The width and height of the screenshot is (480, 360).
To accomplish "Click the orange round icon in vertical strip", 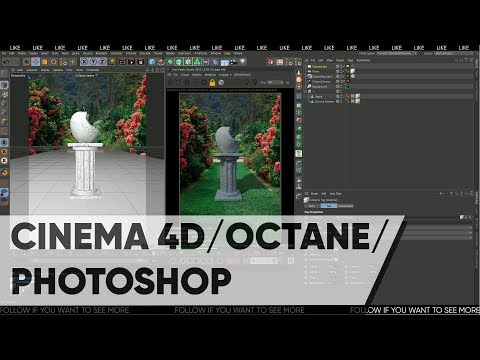I will [x=299, y=80].
